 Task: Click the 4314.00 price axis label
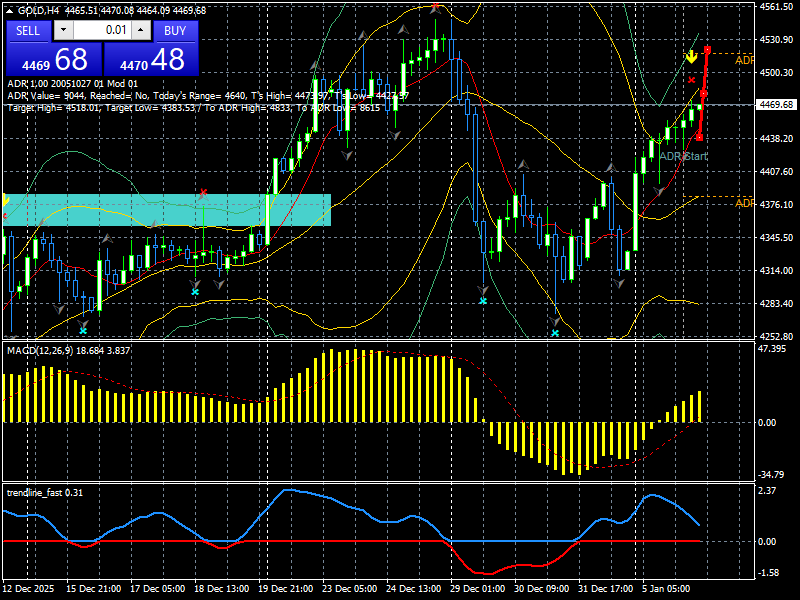coord(776,270)
